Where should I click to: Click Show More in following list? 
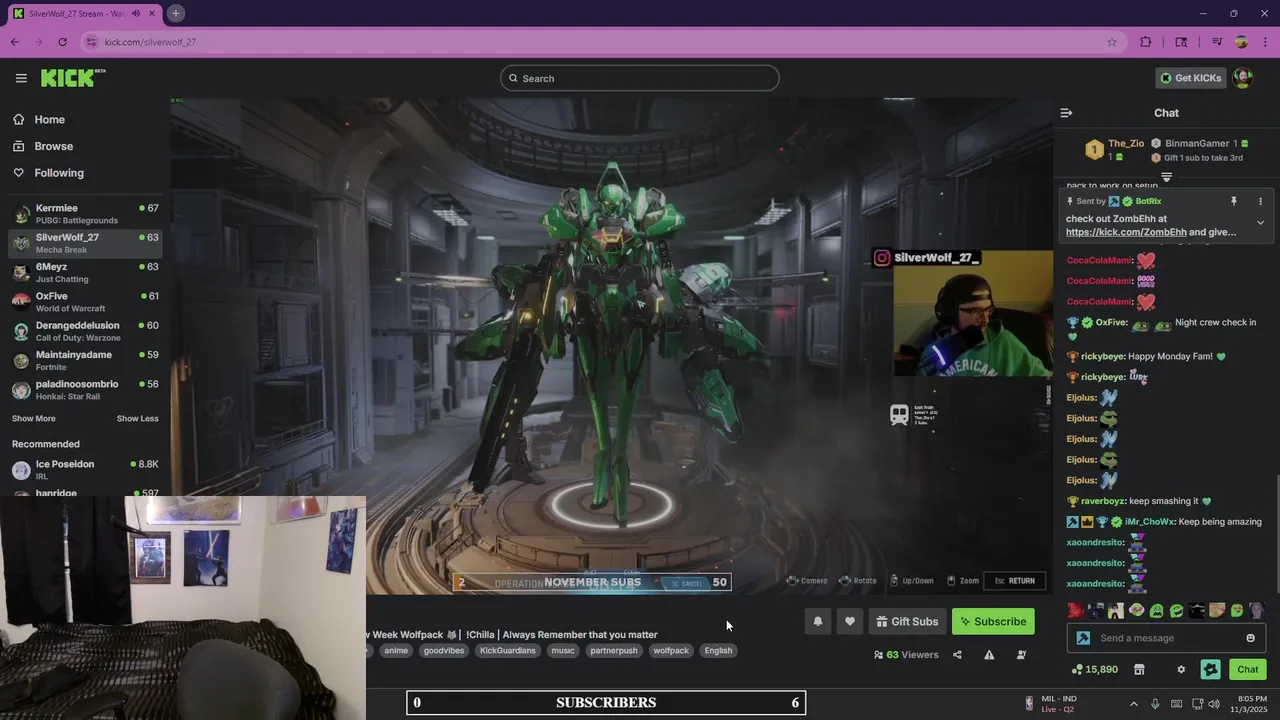(34, 418)
